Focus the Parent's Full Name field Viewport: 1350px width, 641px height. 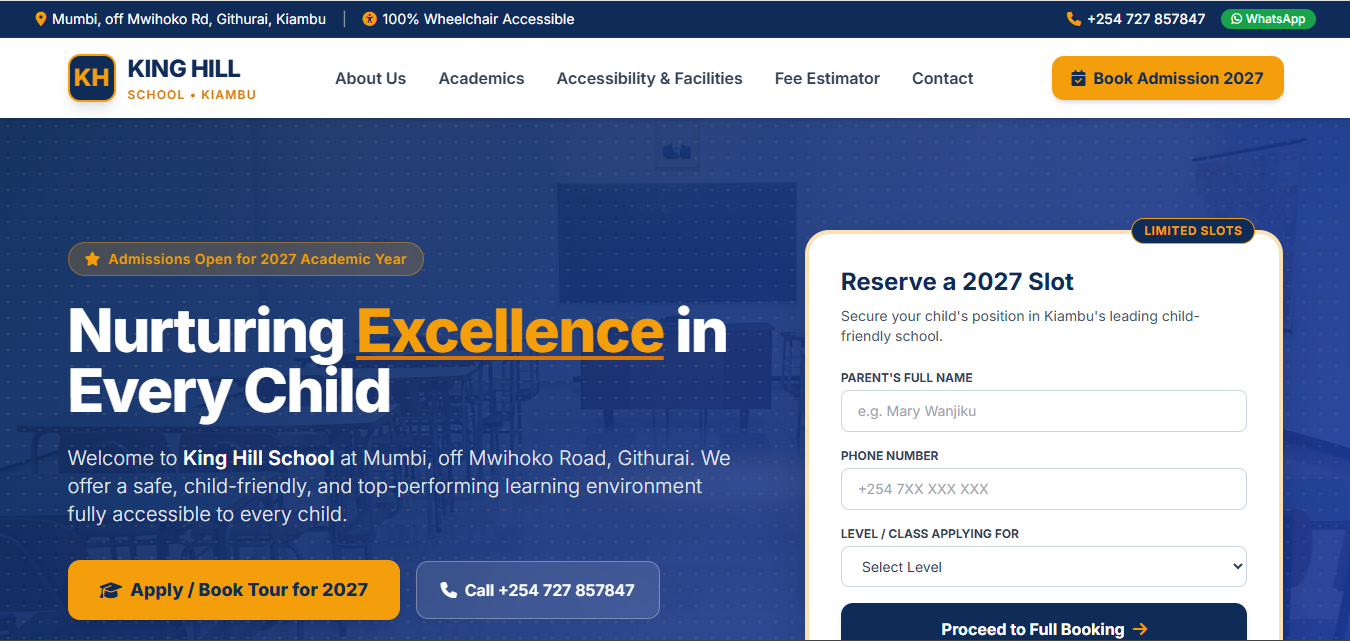[x=1044, y=411]
